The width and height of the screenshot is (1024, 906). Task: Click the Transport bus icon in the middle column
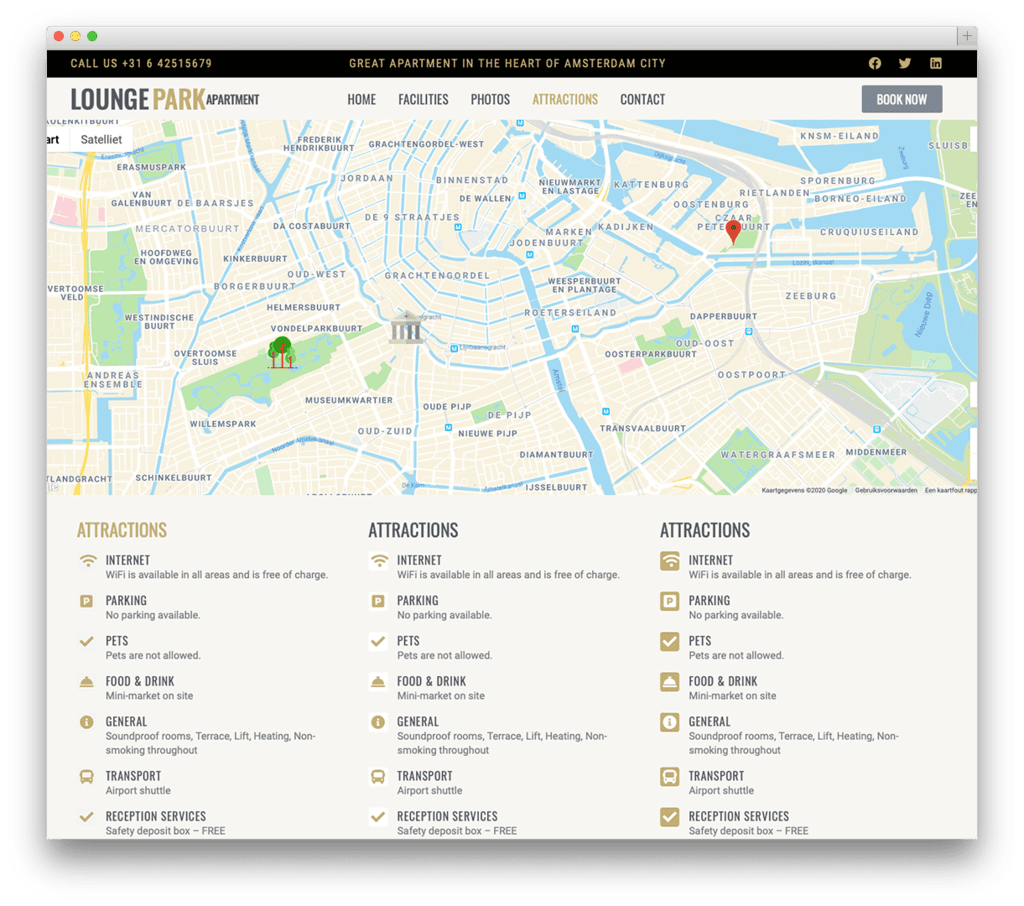click(377, 777)
